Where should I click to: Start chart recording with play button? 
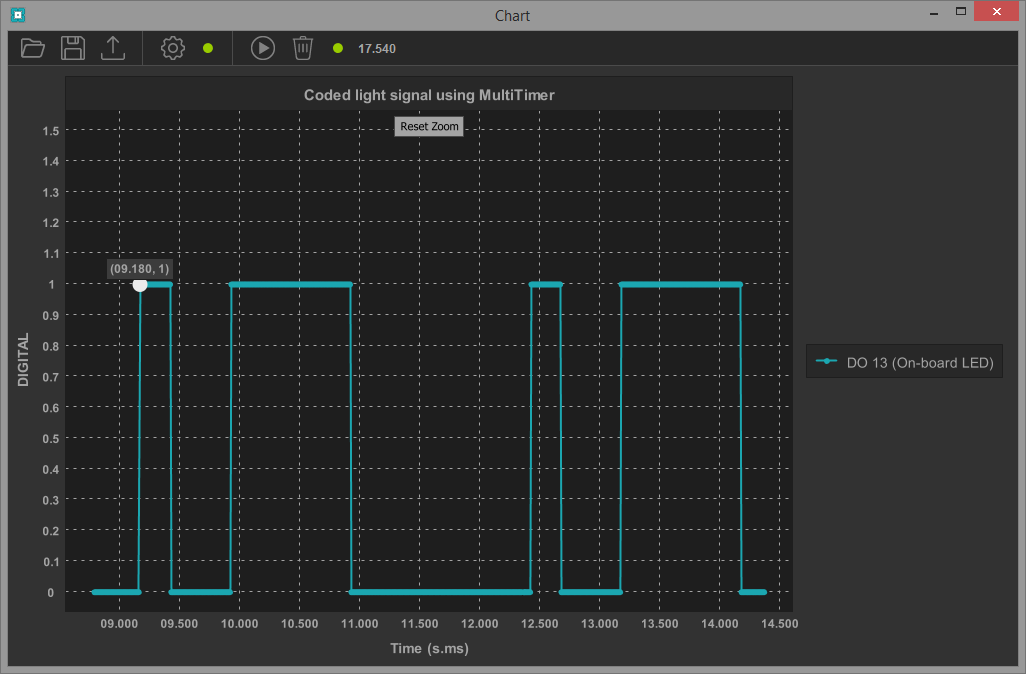(x=262, y=48)
